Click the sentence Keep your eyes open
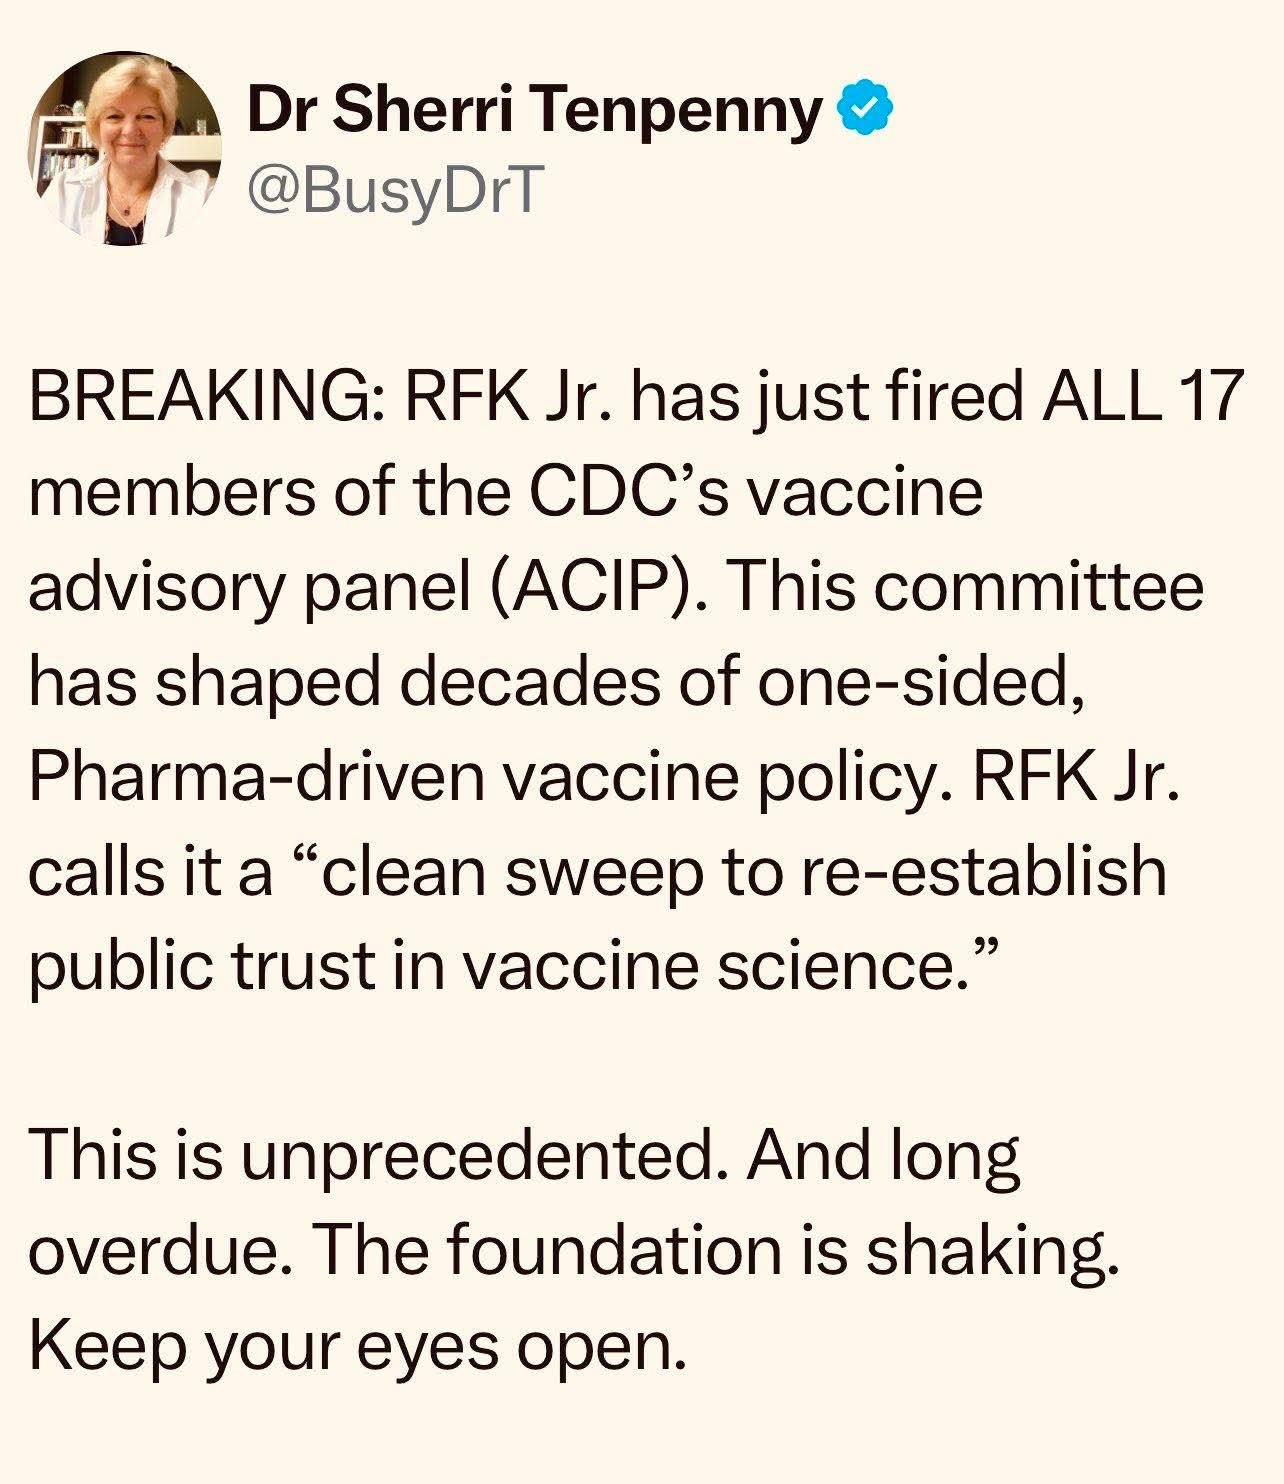 click(x=358, y=1346)
